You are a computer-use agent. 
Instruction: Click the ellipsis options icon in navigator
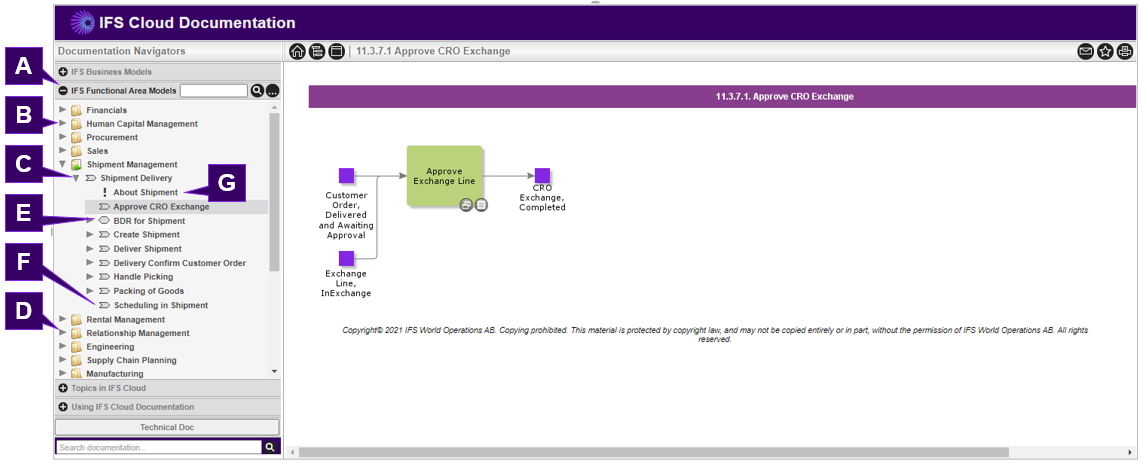point(272,91)
